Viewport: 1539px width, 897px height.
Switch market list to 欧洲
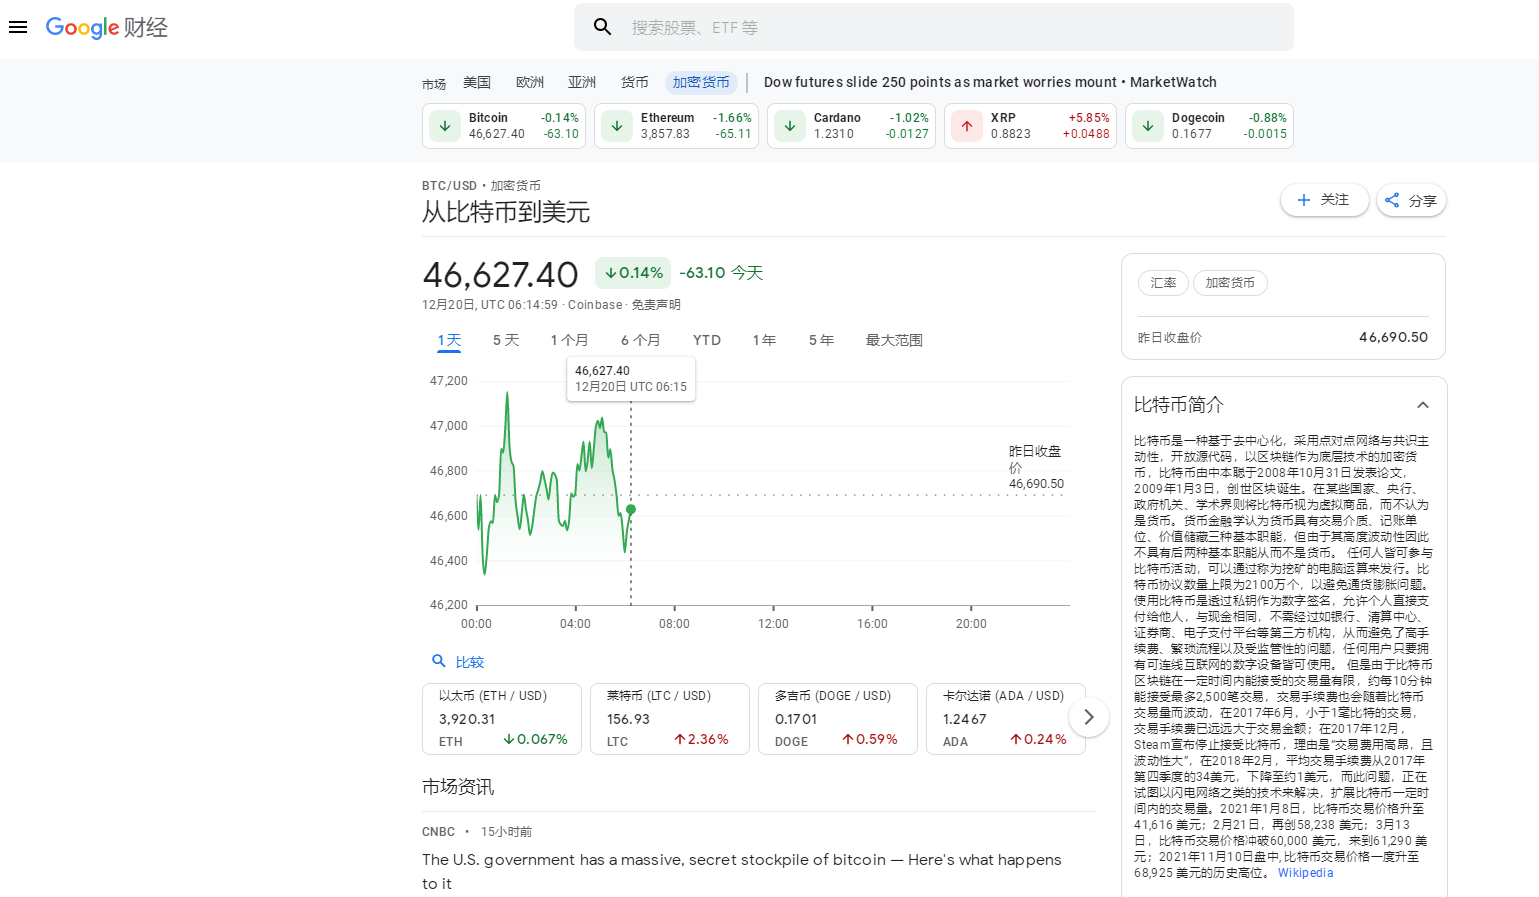point(530,82)
